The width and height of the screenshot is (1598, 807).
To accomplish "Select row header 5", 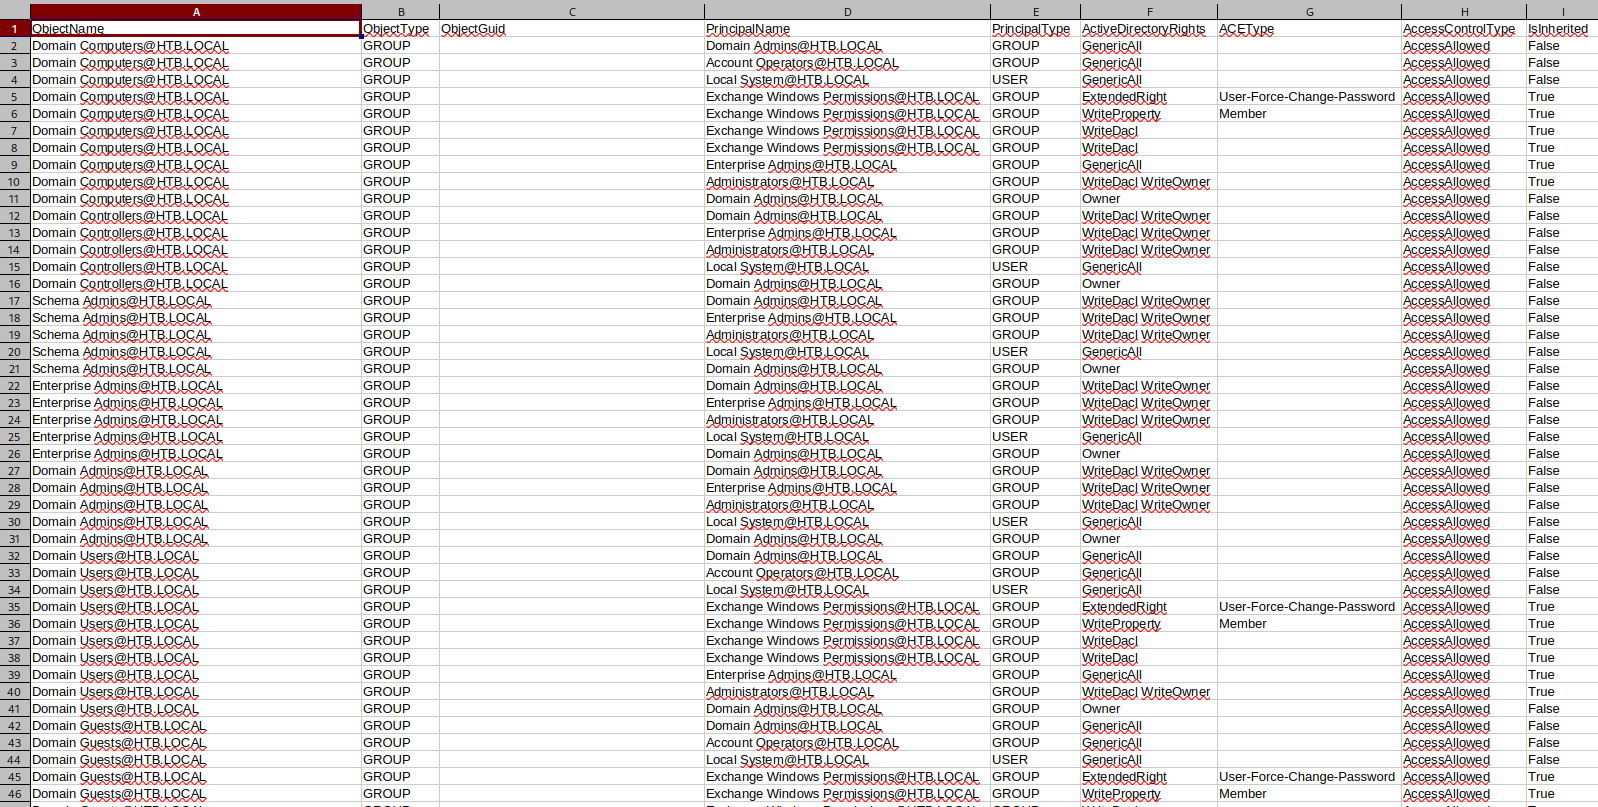I will pyautogui.click(x=15, y=97).
